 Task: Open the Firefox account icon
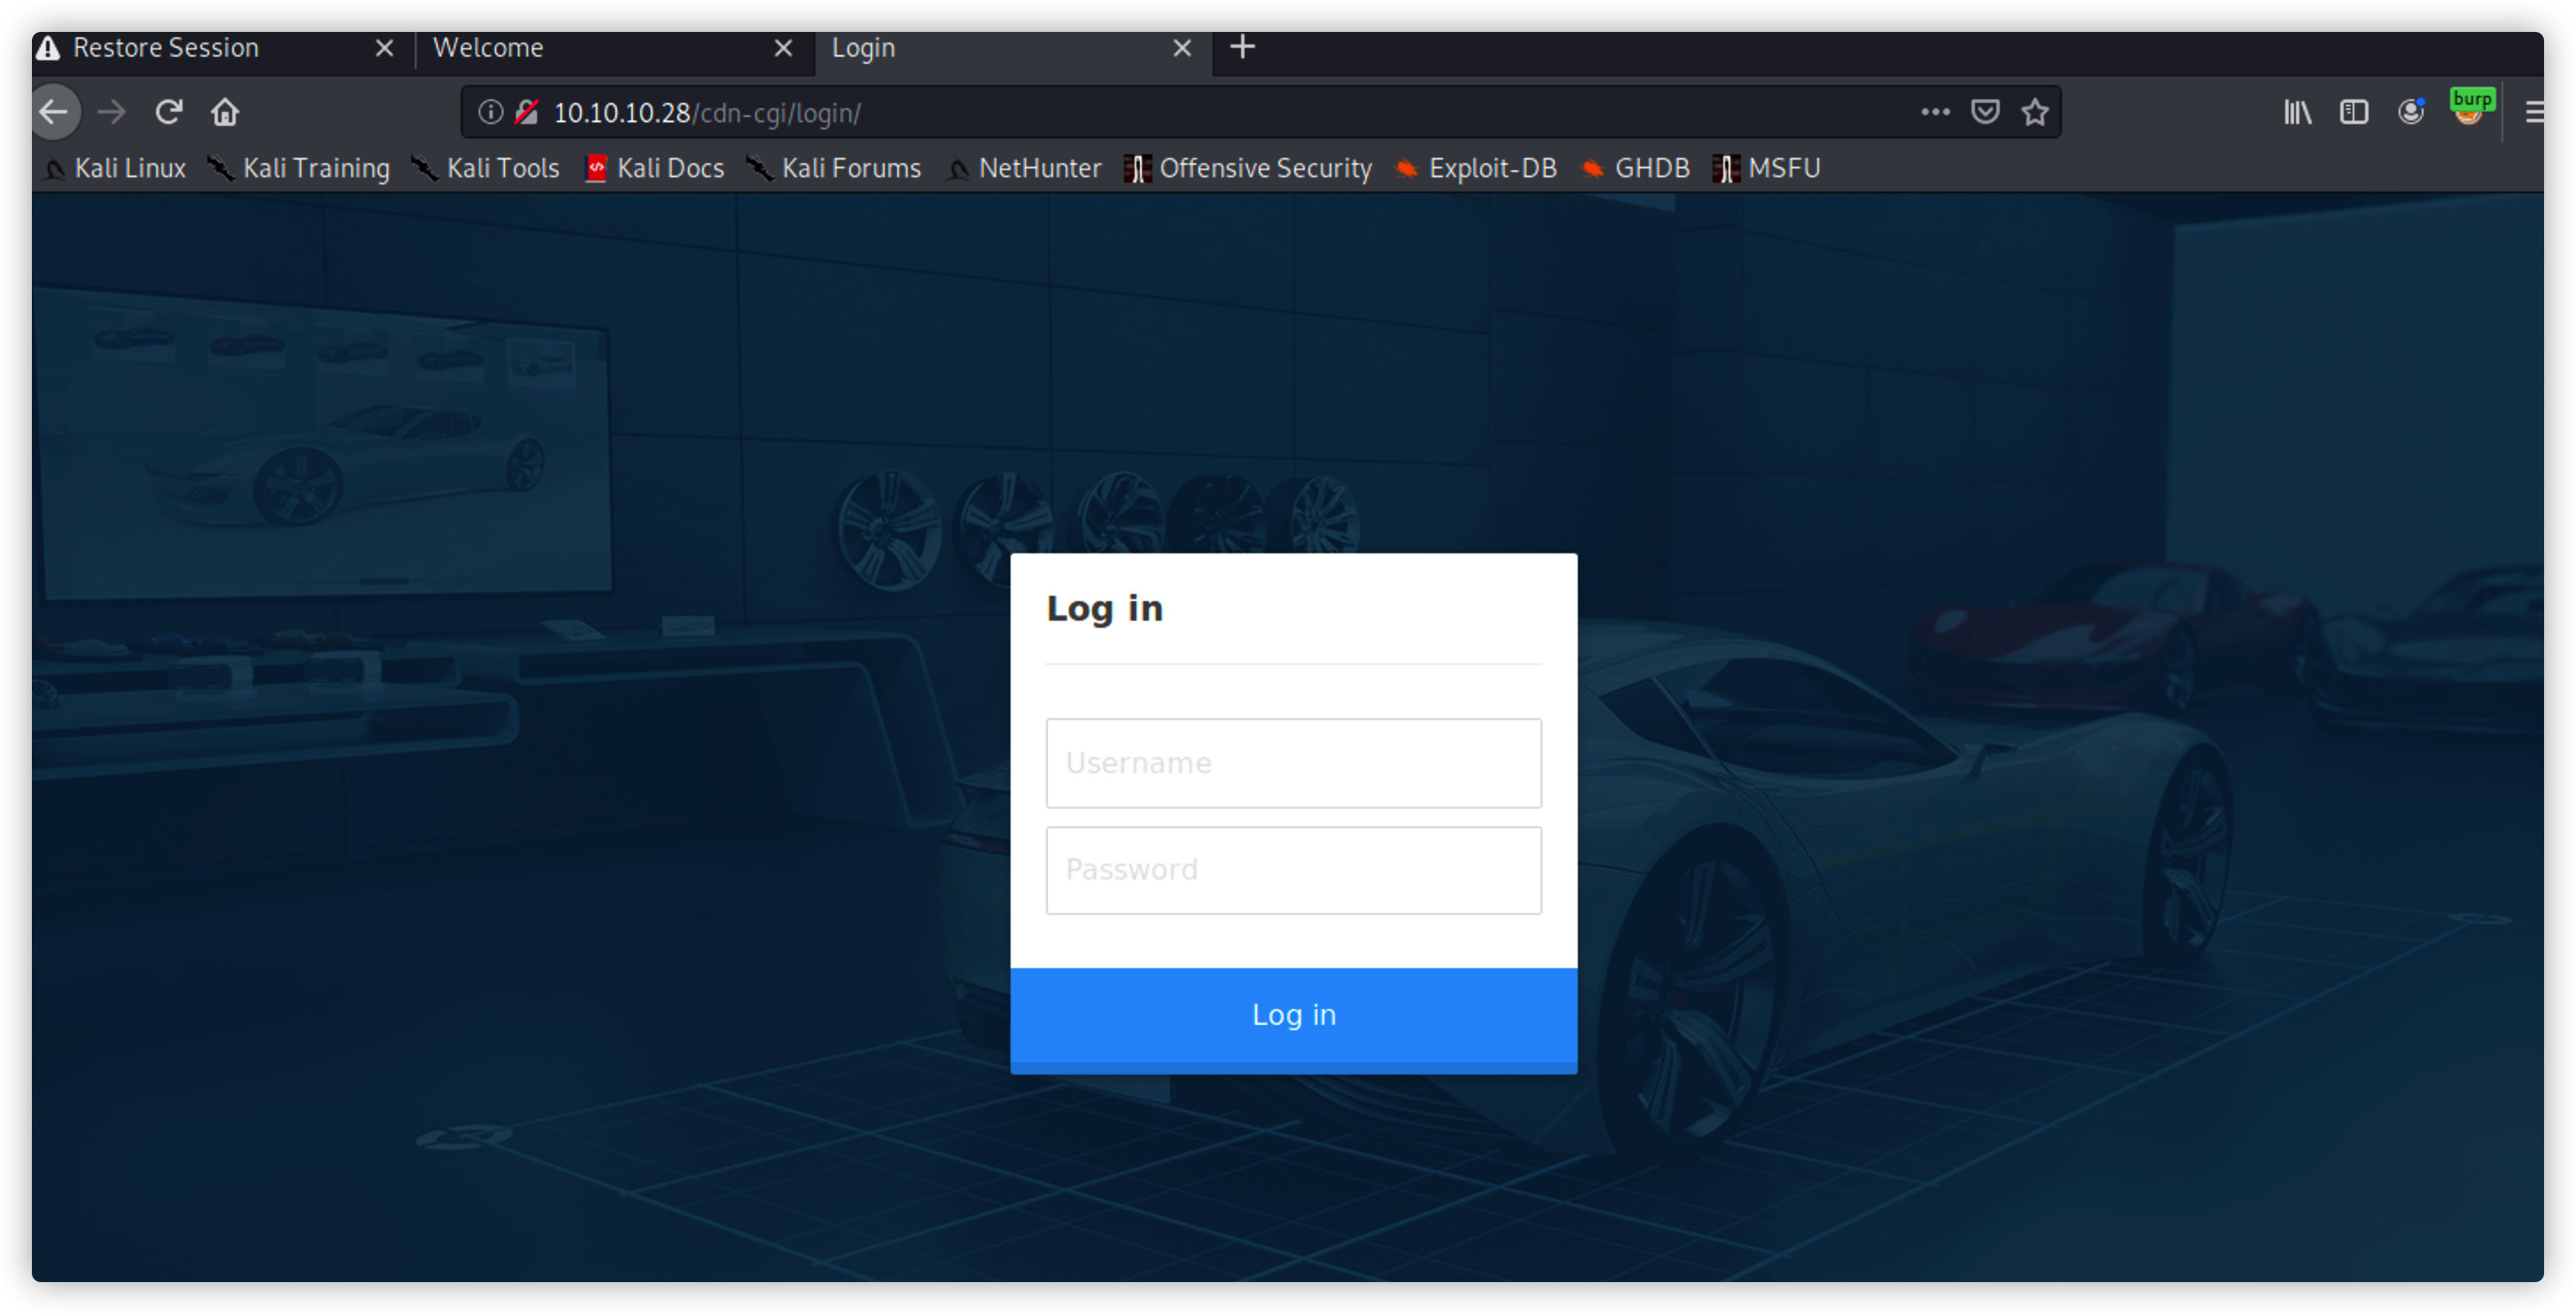tap(2411, 112)
